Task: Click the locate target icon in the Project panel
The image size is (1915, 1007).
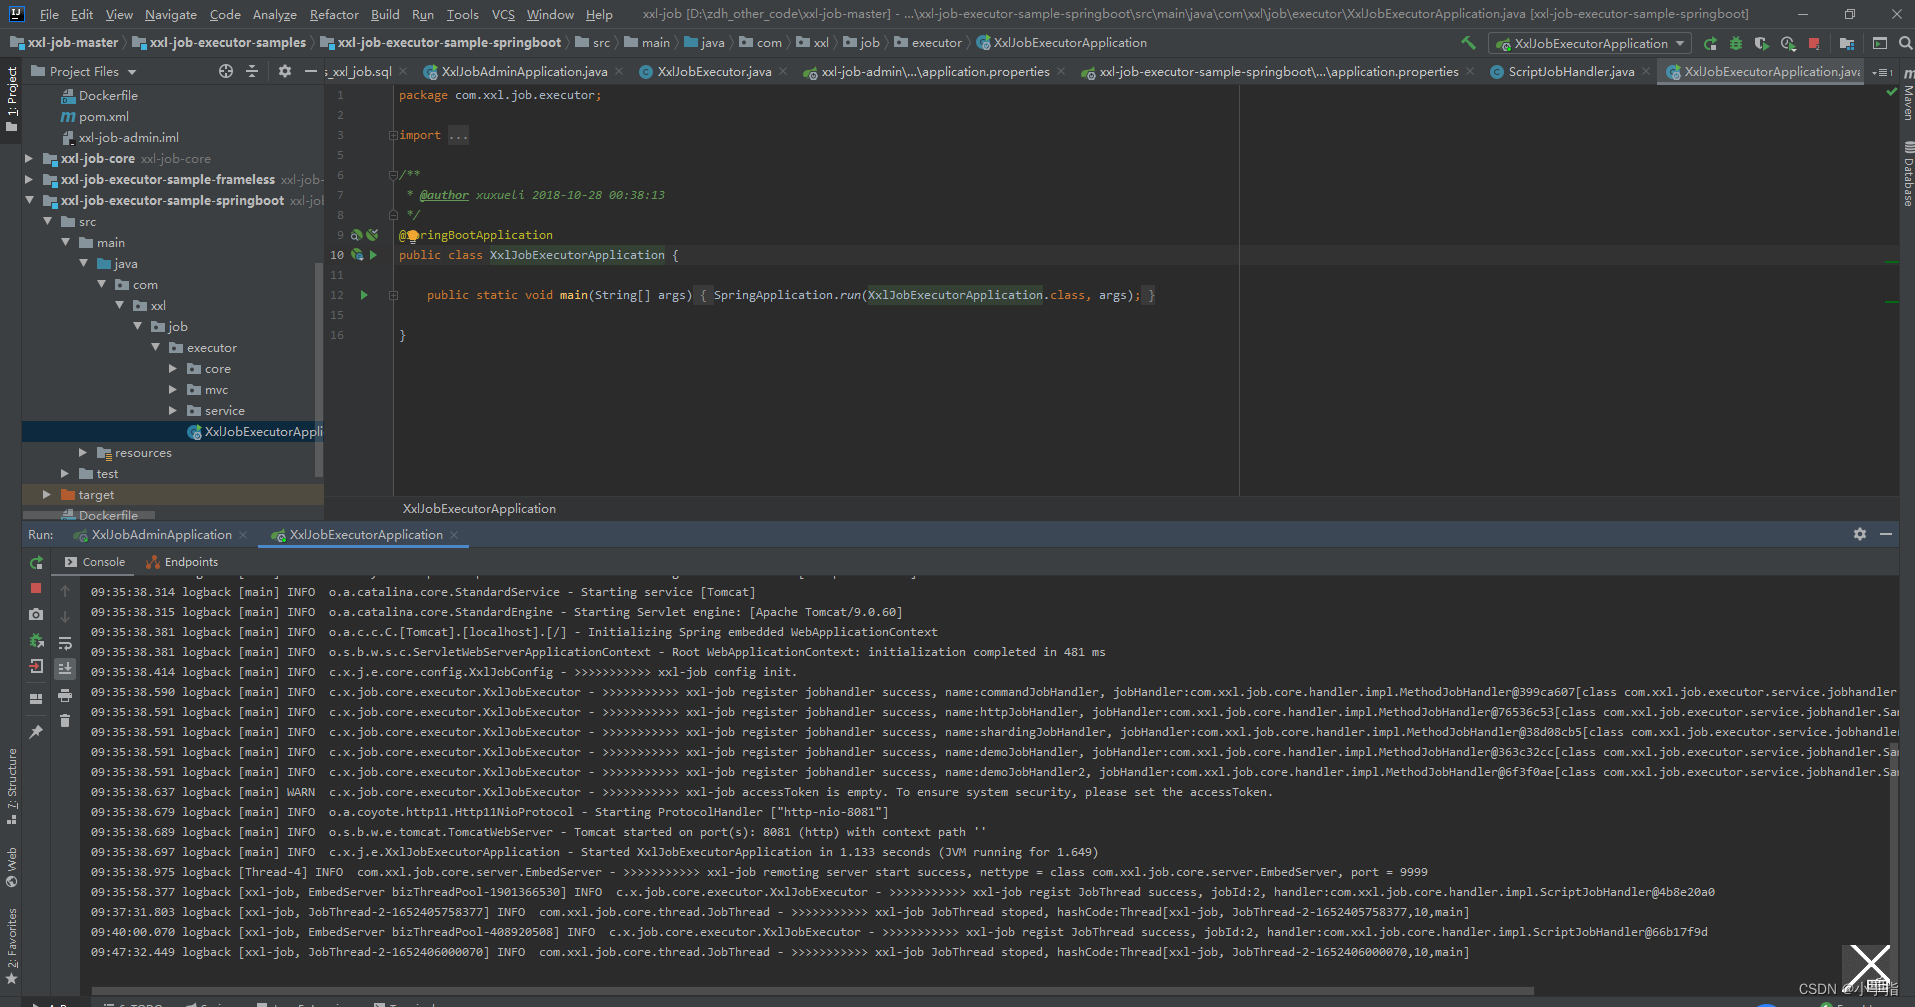Action: pos(226,71)
